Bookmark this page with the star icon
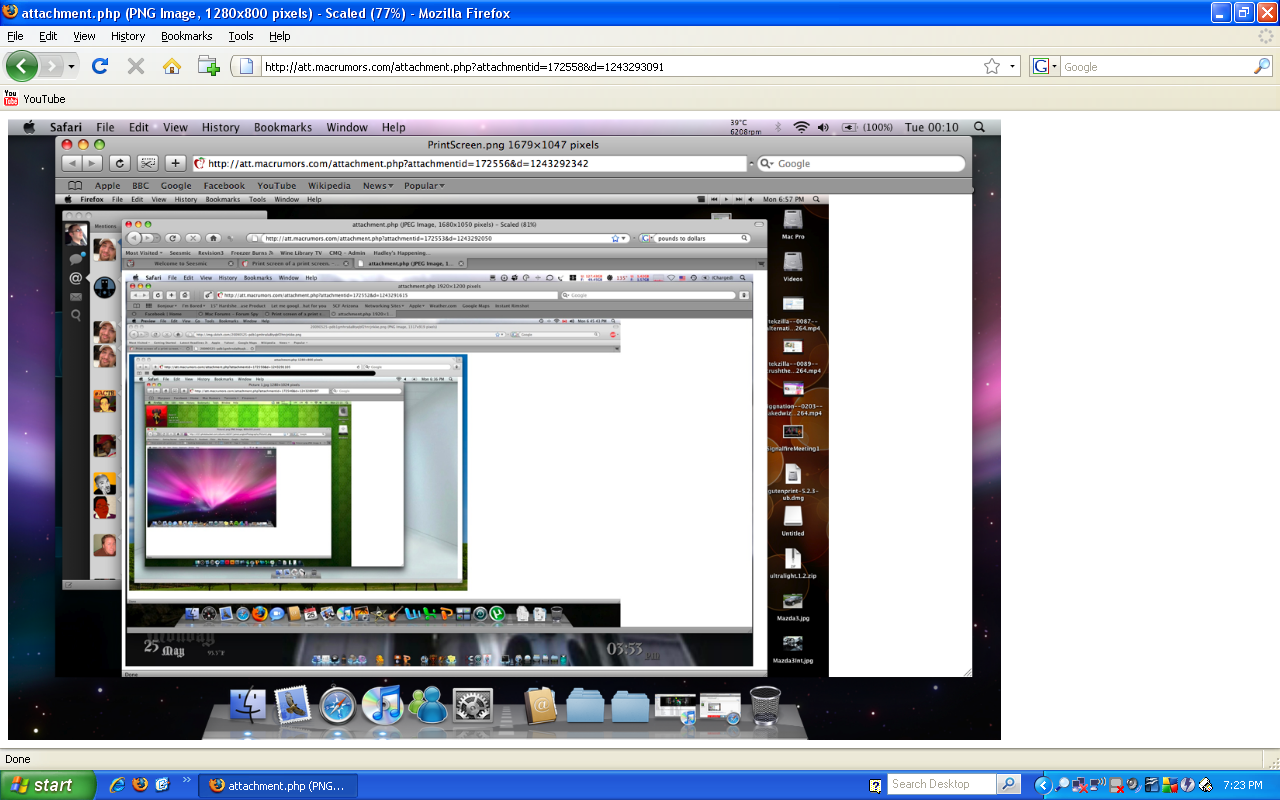 point(992,67)
